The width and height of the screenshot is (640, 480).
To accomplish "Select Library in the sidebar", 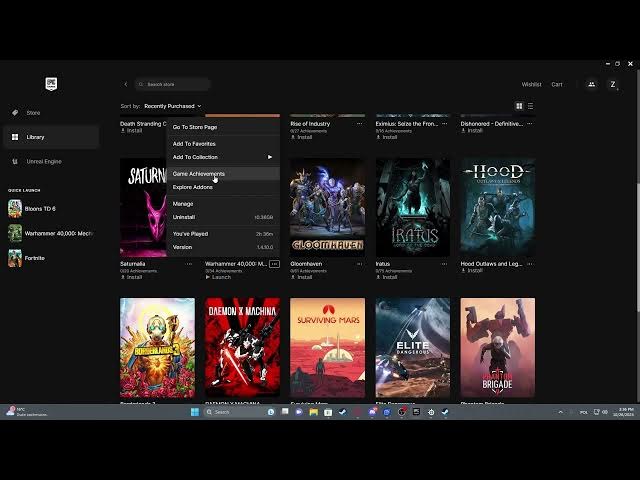I will coord(51,137).
